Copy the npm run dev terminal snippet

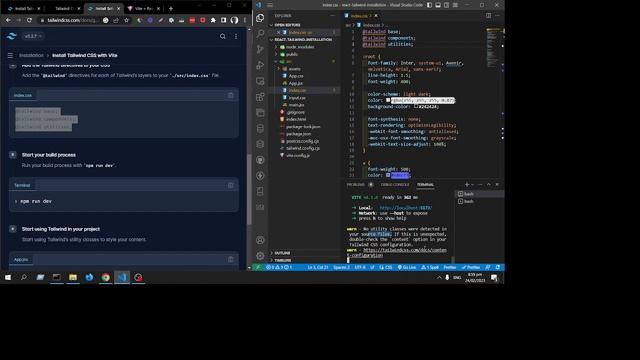tap(231, 185)
